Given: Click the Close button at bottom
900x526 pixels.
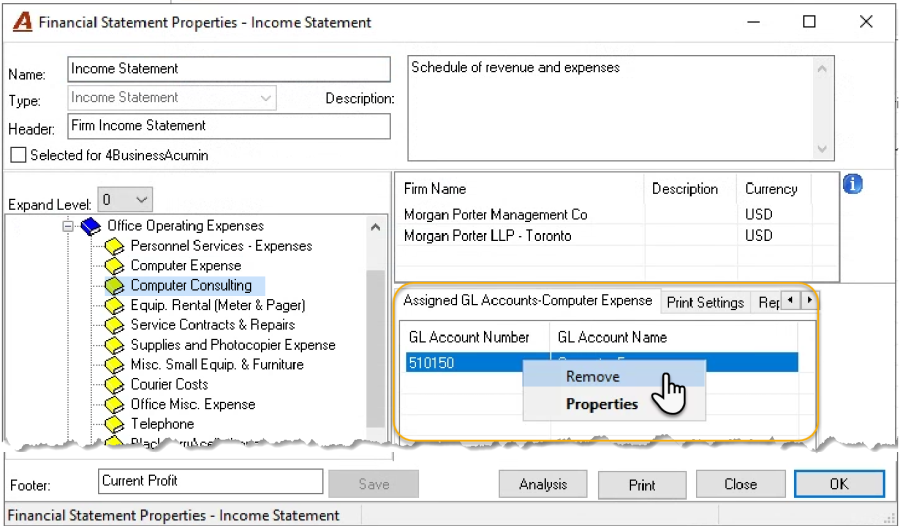Looking at the screenshot, I should pyautogui.click(x=740, y=485).
